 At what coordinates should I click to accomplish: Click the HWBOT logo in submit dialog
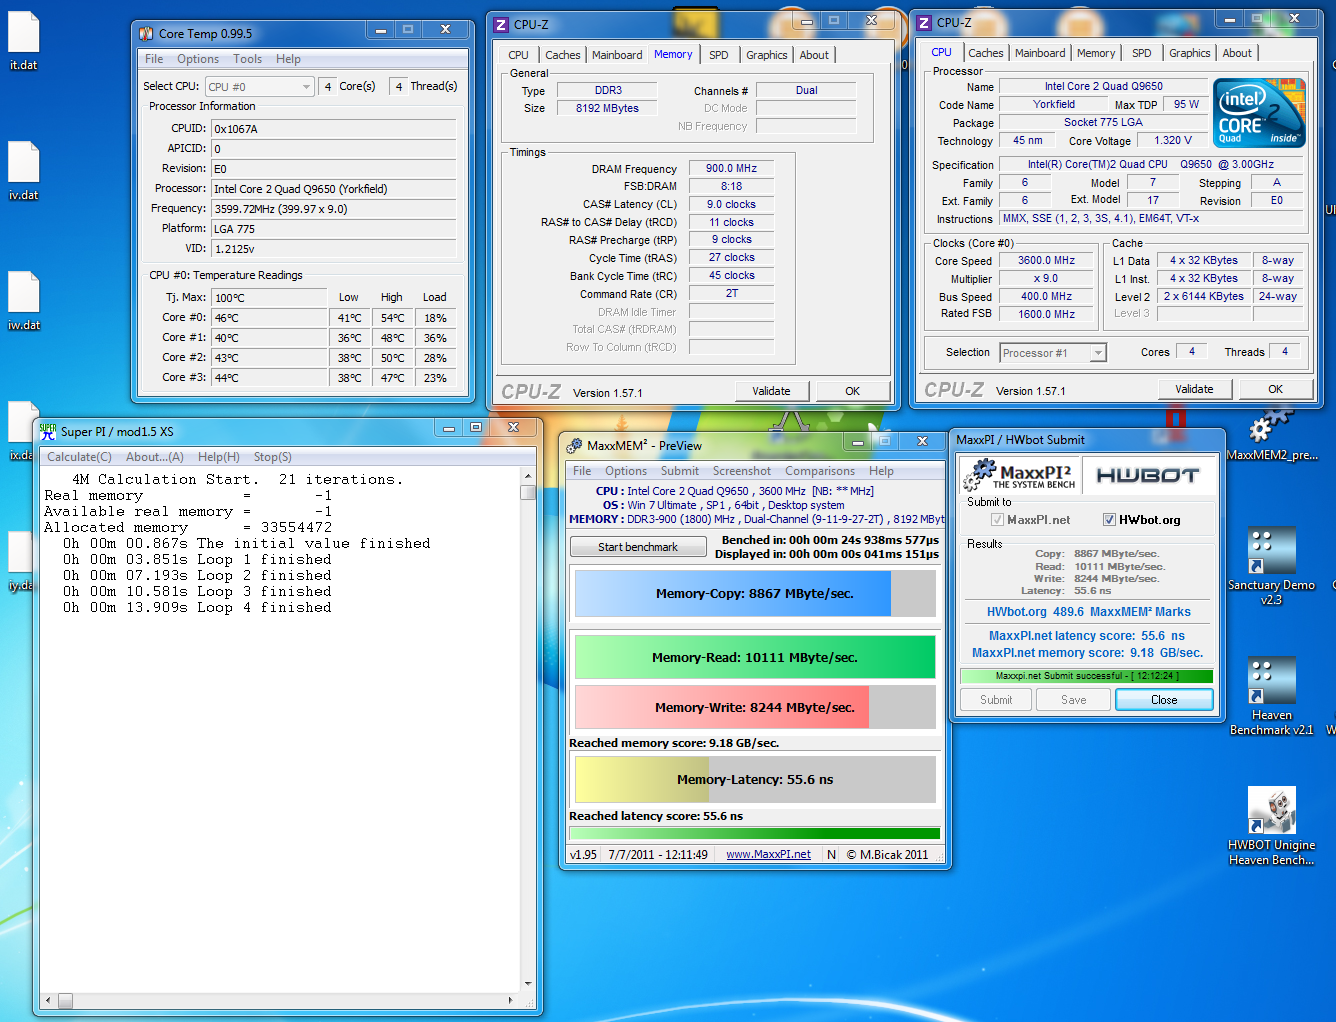point(1147,475)
